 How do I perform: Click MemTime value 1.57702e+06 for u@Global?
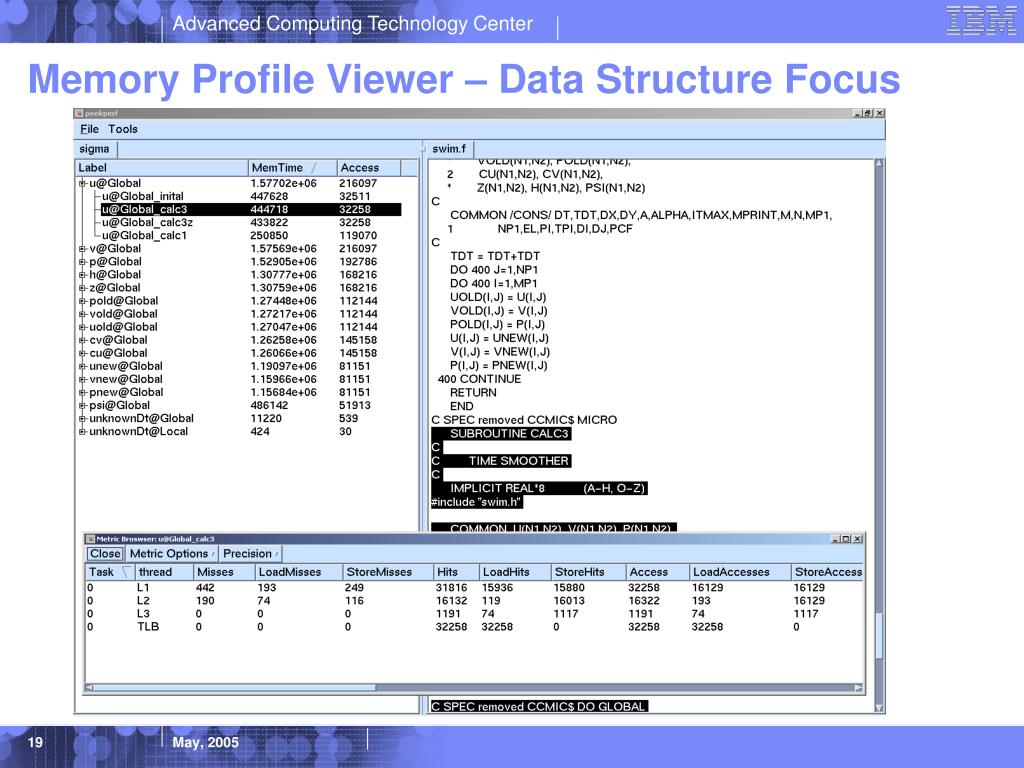(283, 184)
